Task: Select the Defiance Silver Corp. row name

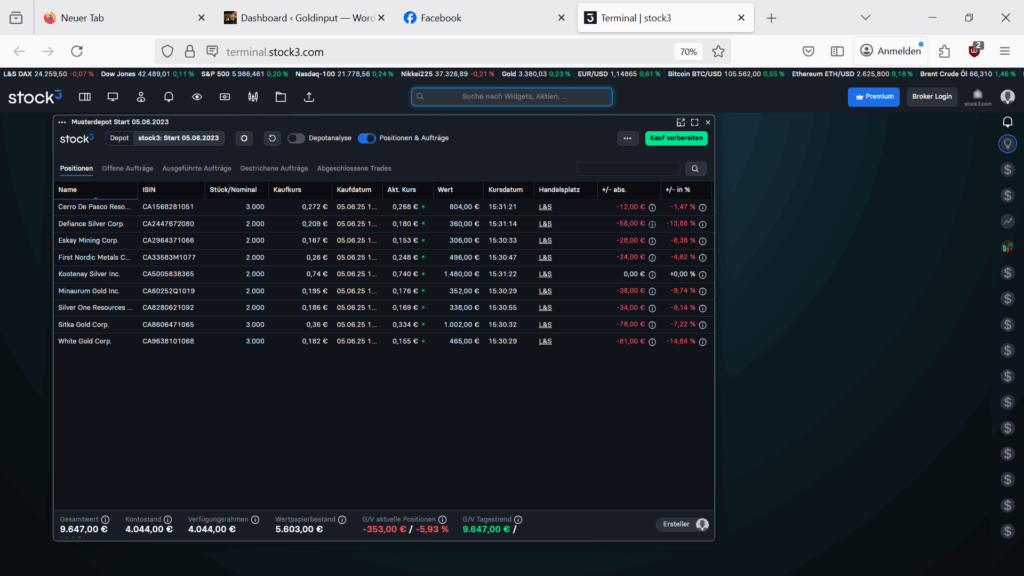Action: click(x=91, y=224)
